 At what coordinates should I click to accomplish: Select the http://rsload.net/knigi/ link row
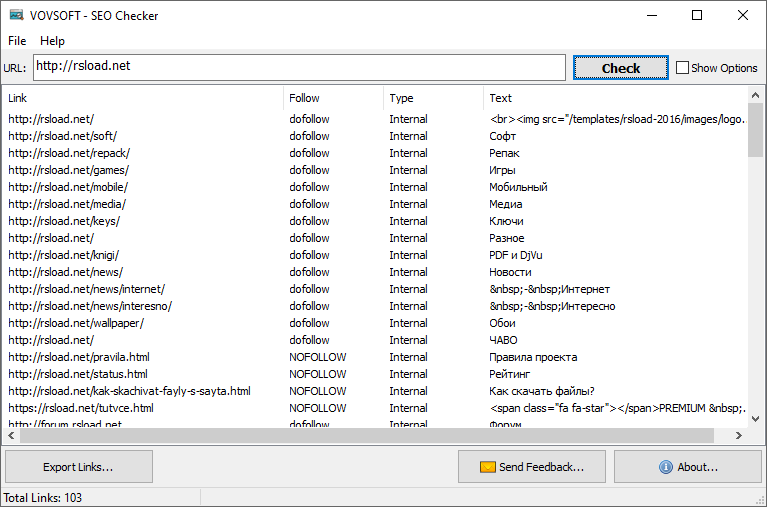pyautogui.click(x=376, y=255)
